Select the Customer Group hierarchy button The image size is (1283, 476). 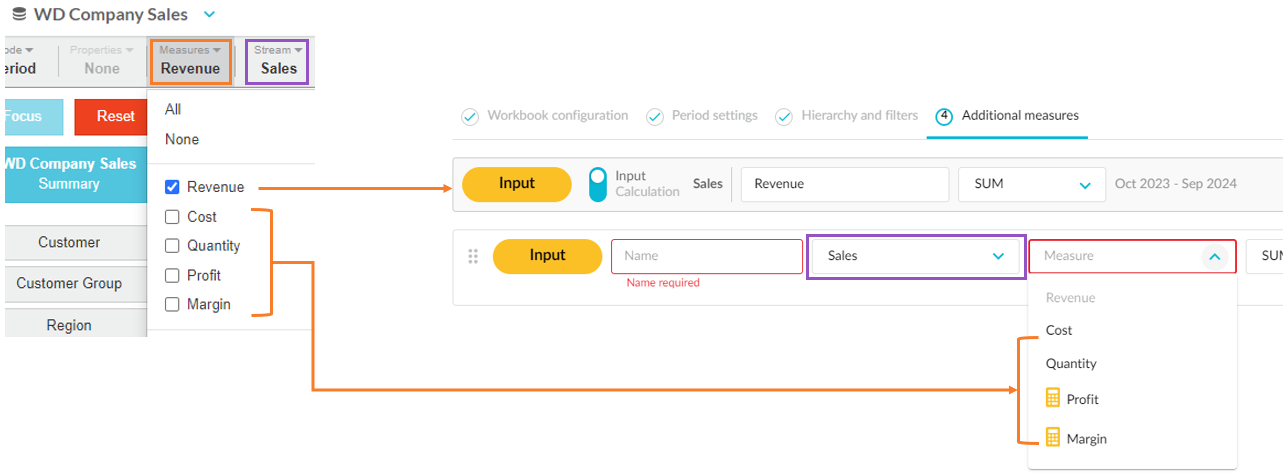[x=69, y=284]
